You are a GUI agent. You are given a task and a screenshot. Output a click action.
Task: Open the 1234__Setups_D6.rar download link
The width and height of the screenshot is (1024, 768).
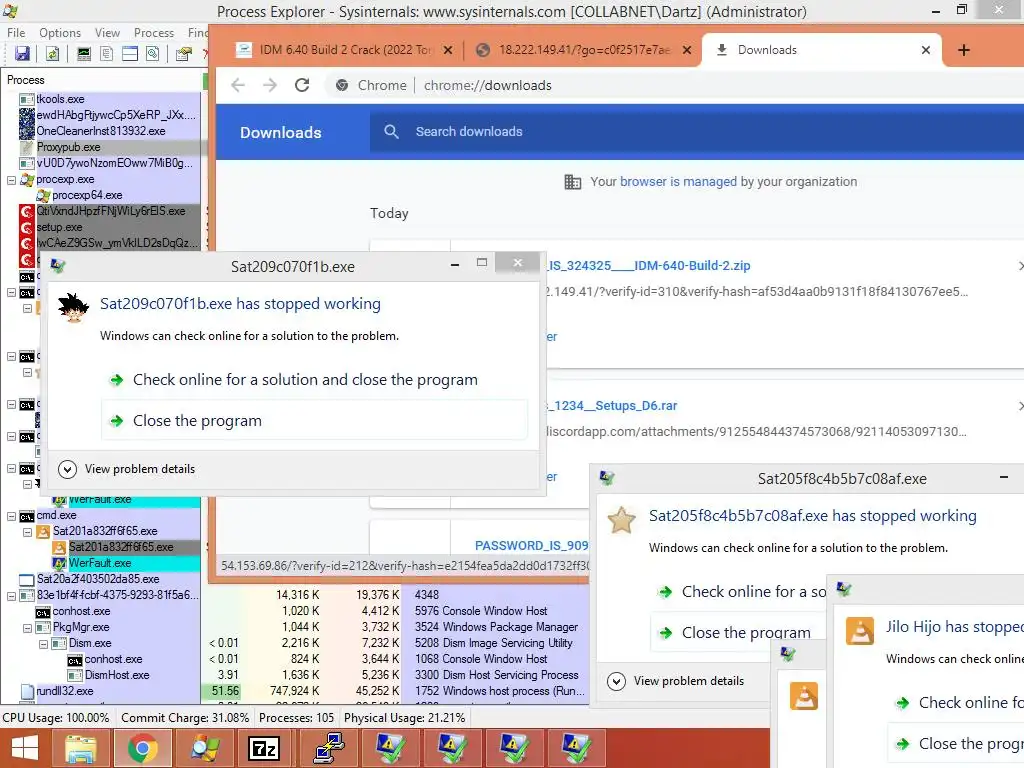[x=613, y=406]
